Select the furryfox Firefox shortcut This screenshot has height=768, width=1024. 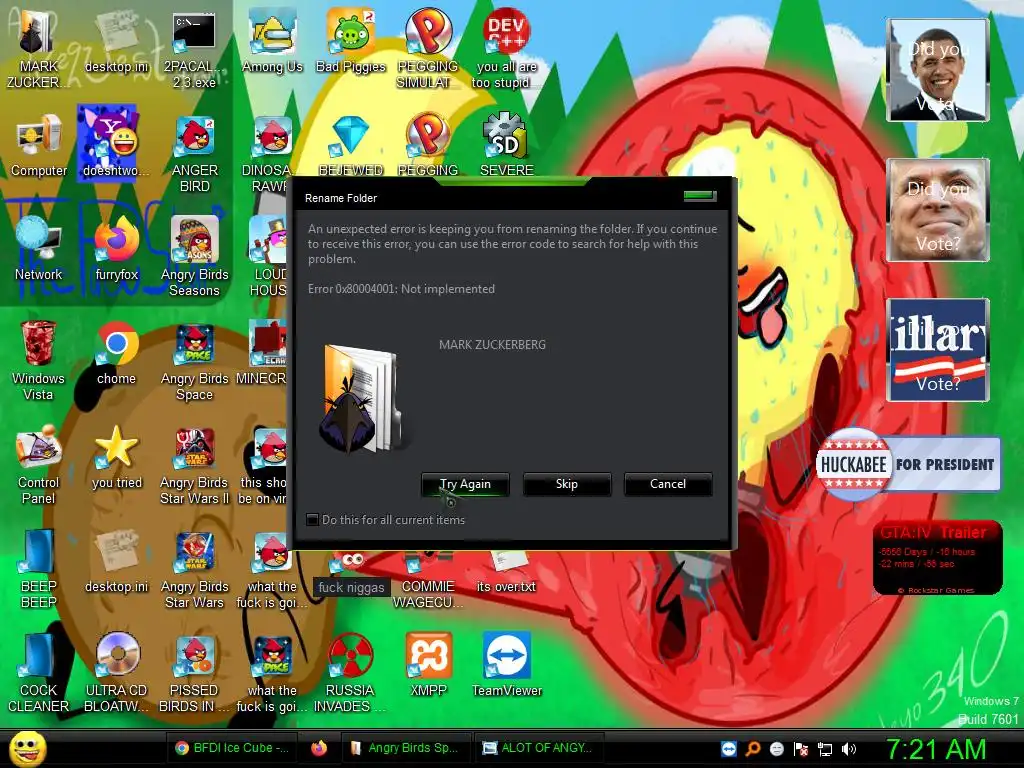tap(116, 251)
